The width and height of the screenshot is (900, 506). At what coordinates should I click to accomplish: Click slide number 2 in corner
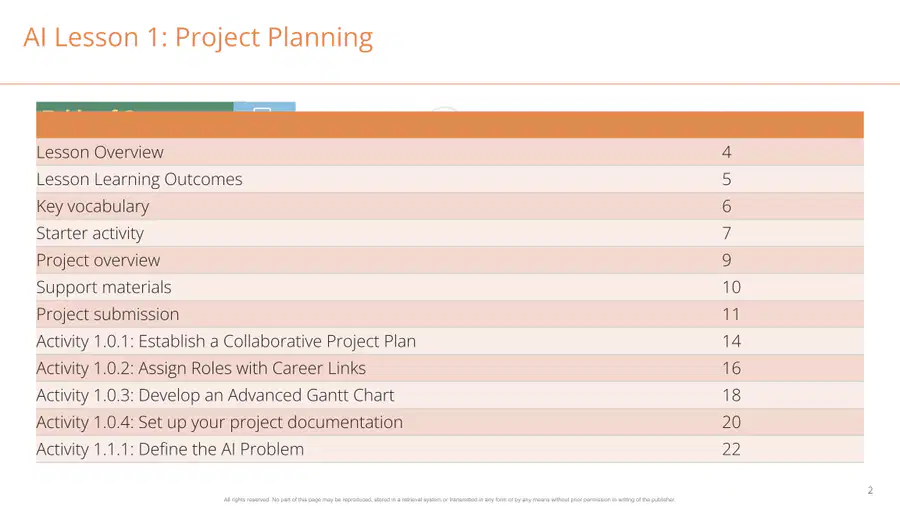[x=870, y=490]
